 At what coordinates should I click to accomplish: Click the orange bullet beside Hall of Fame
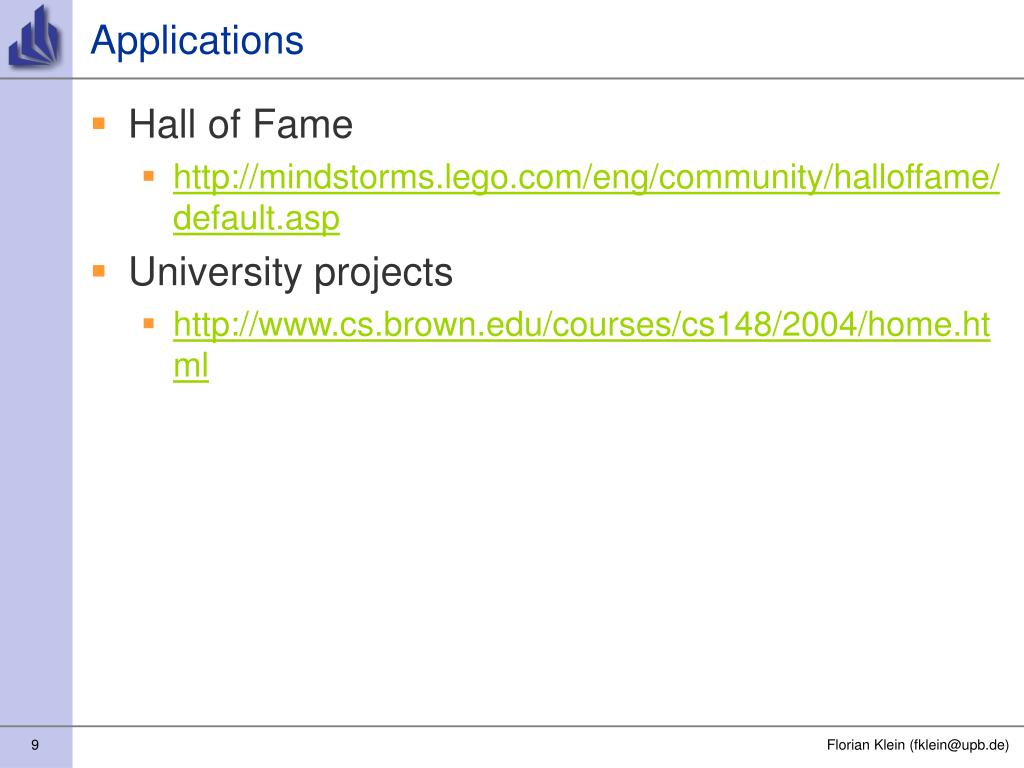pyautogui.click(x=99, y=123)
